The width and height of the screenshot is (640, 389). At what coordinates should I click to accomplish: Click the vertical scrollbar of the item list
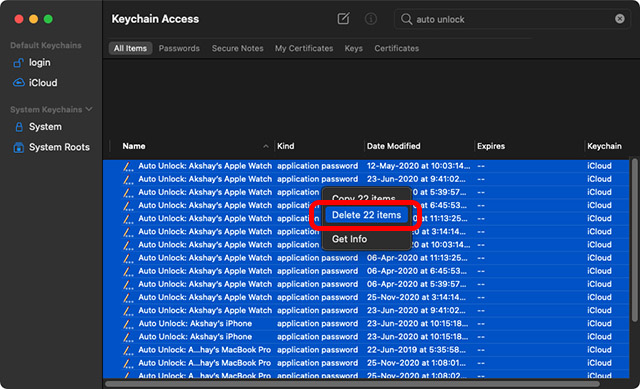634,240
